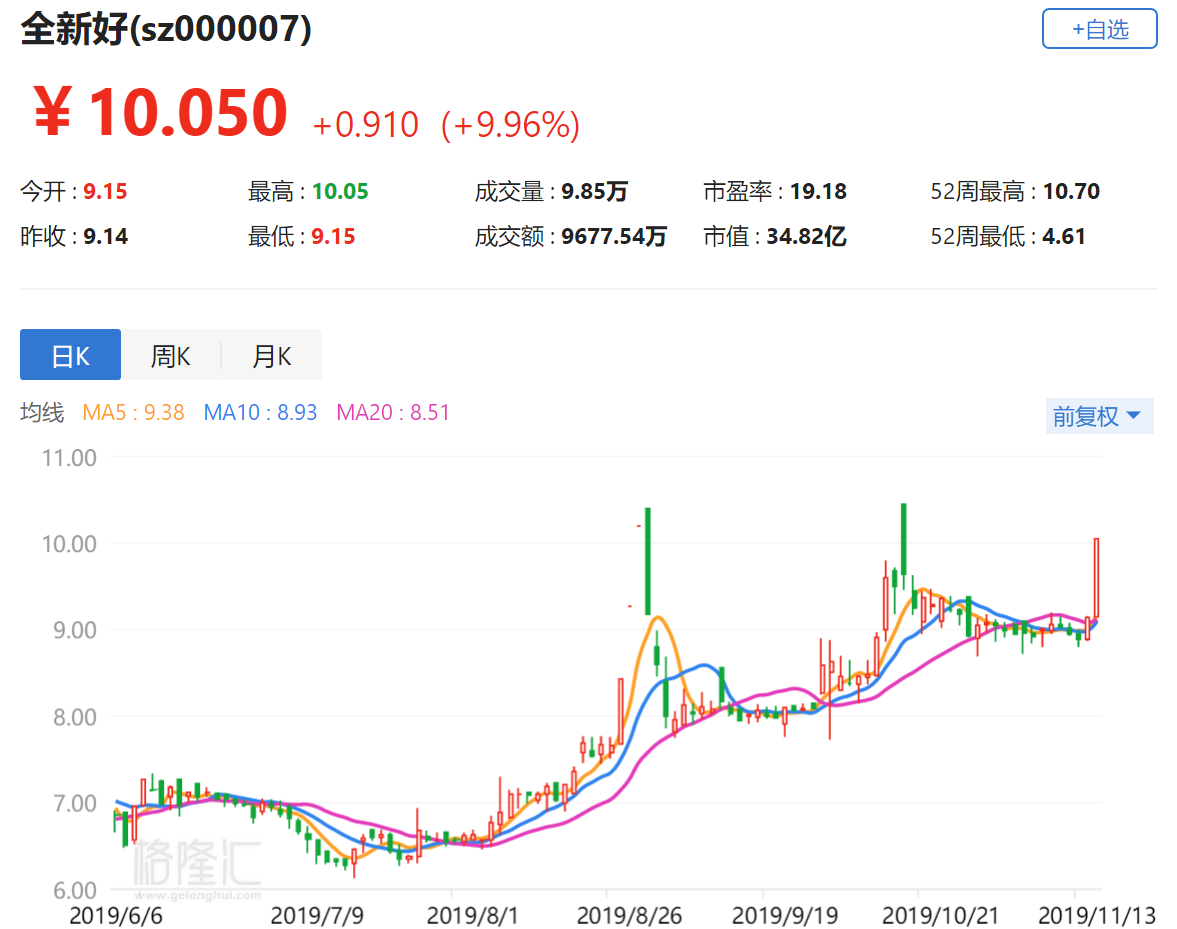Click the percent change (+9.96%)

pyautogui.click(x=510, y=125)
